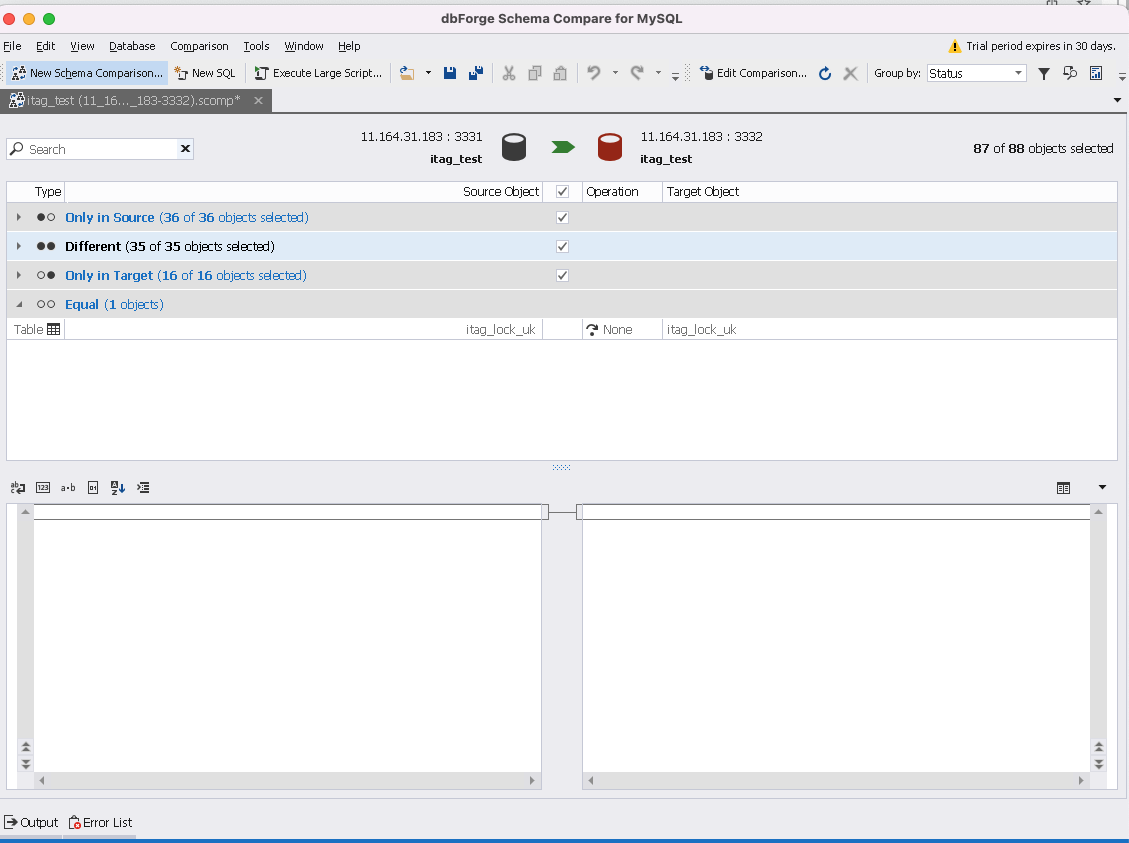This screenshot has height=843, width=1129.
Task: Close the itag_test scomp tab
Action: [258, 101]
